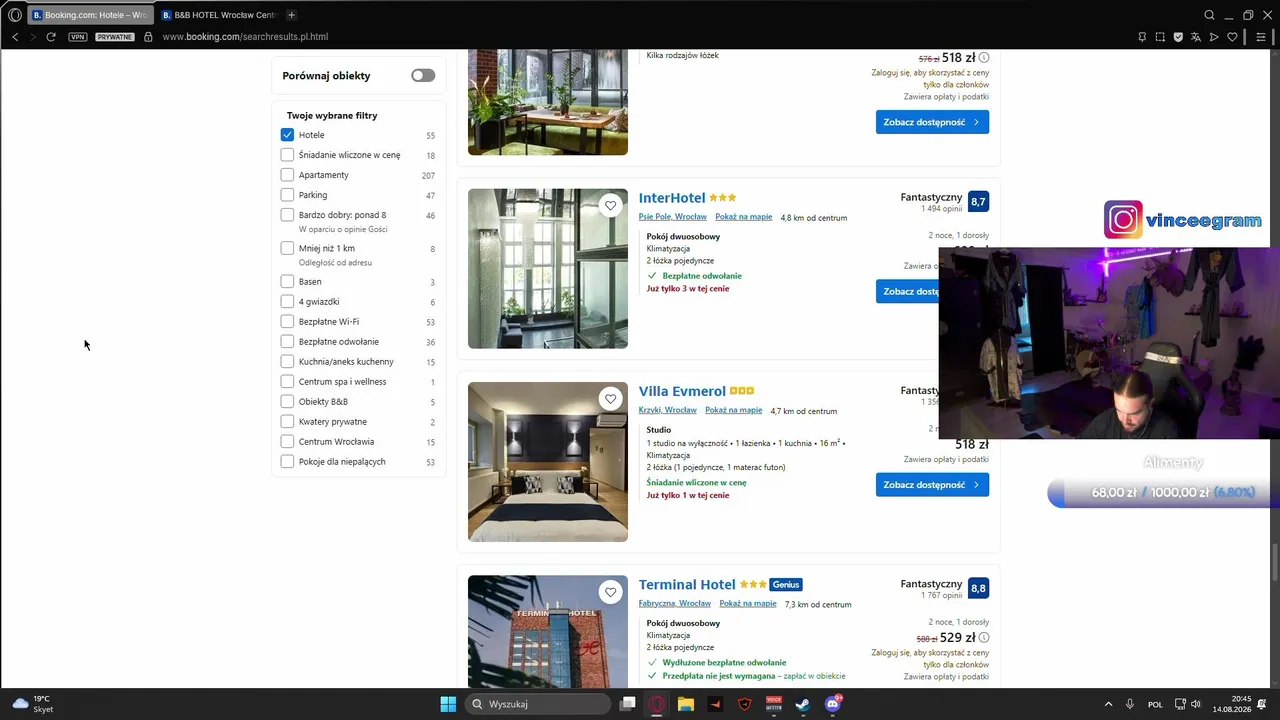Open the Villa Evmerol listing title
This screenshot has height=720, width=1280.
pyautogui.click(x=682, y=391)
